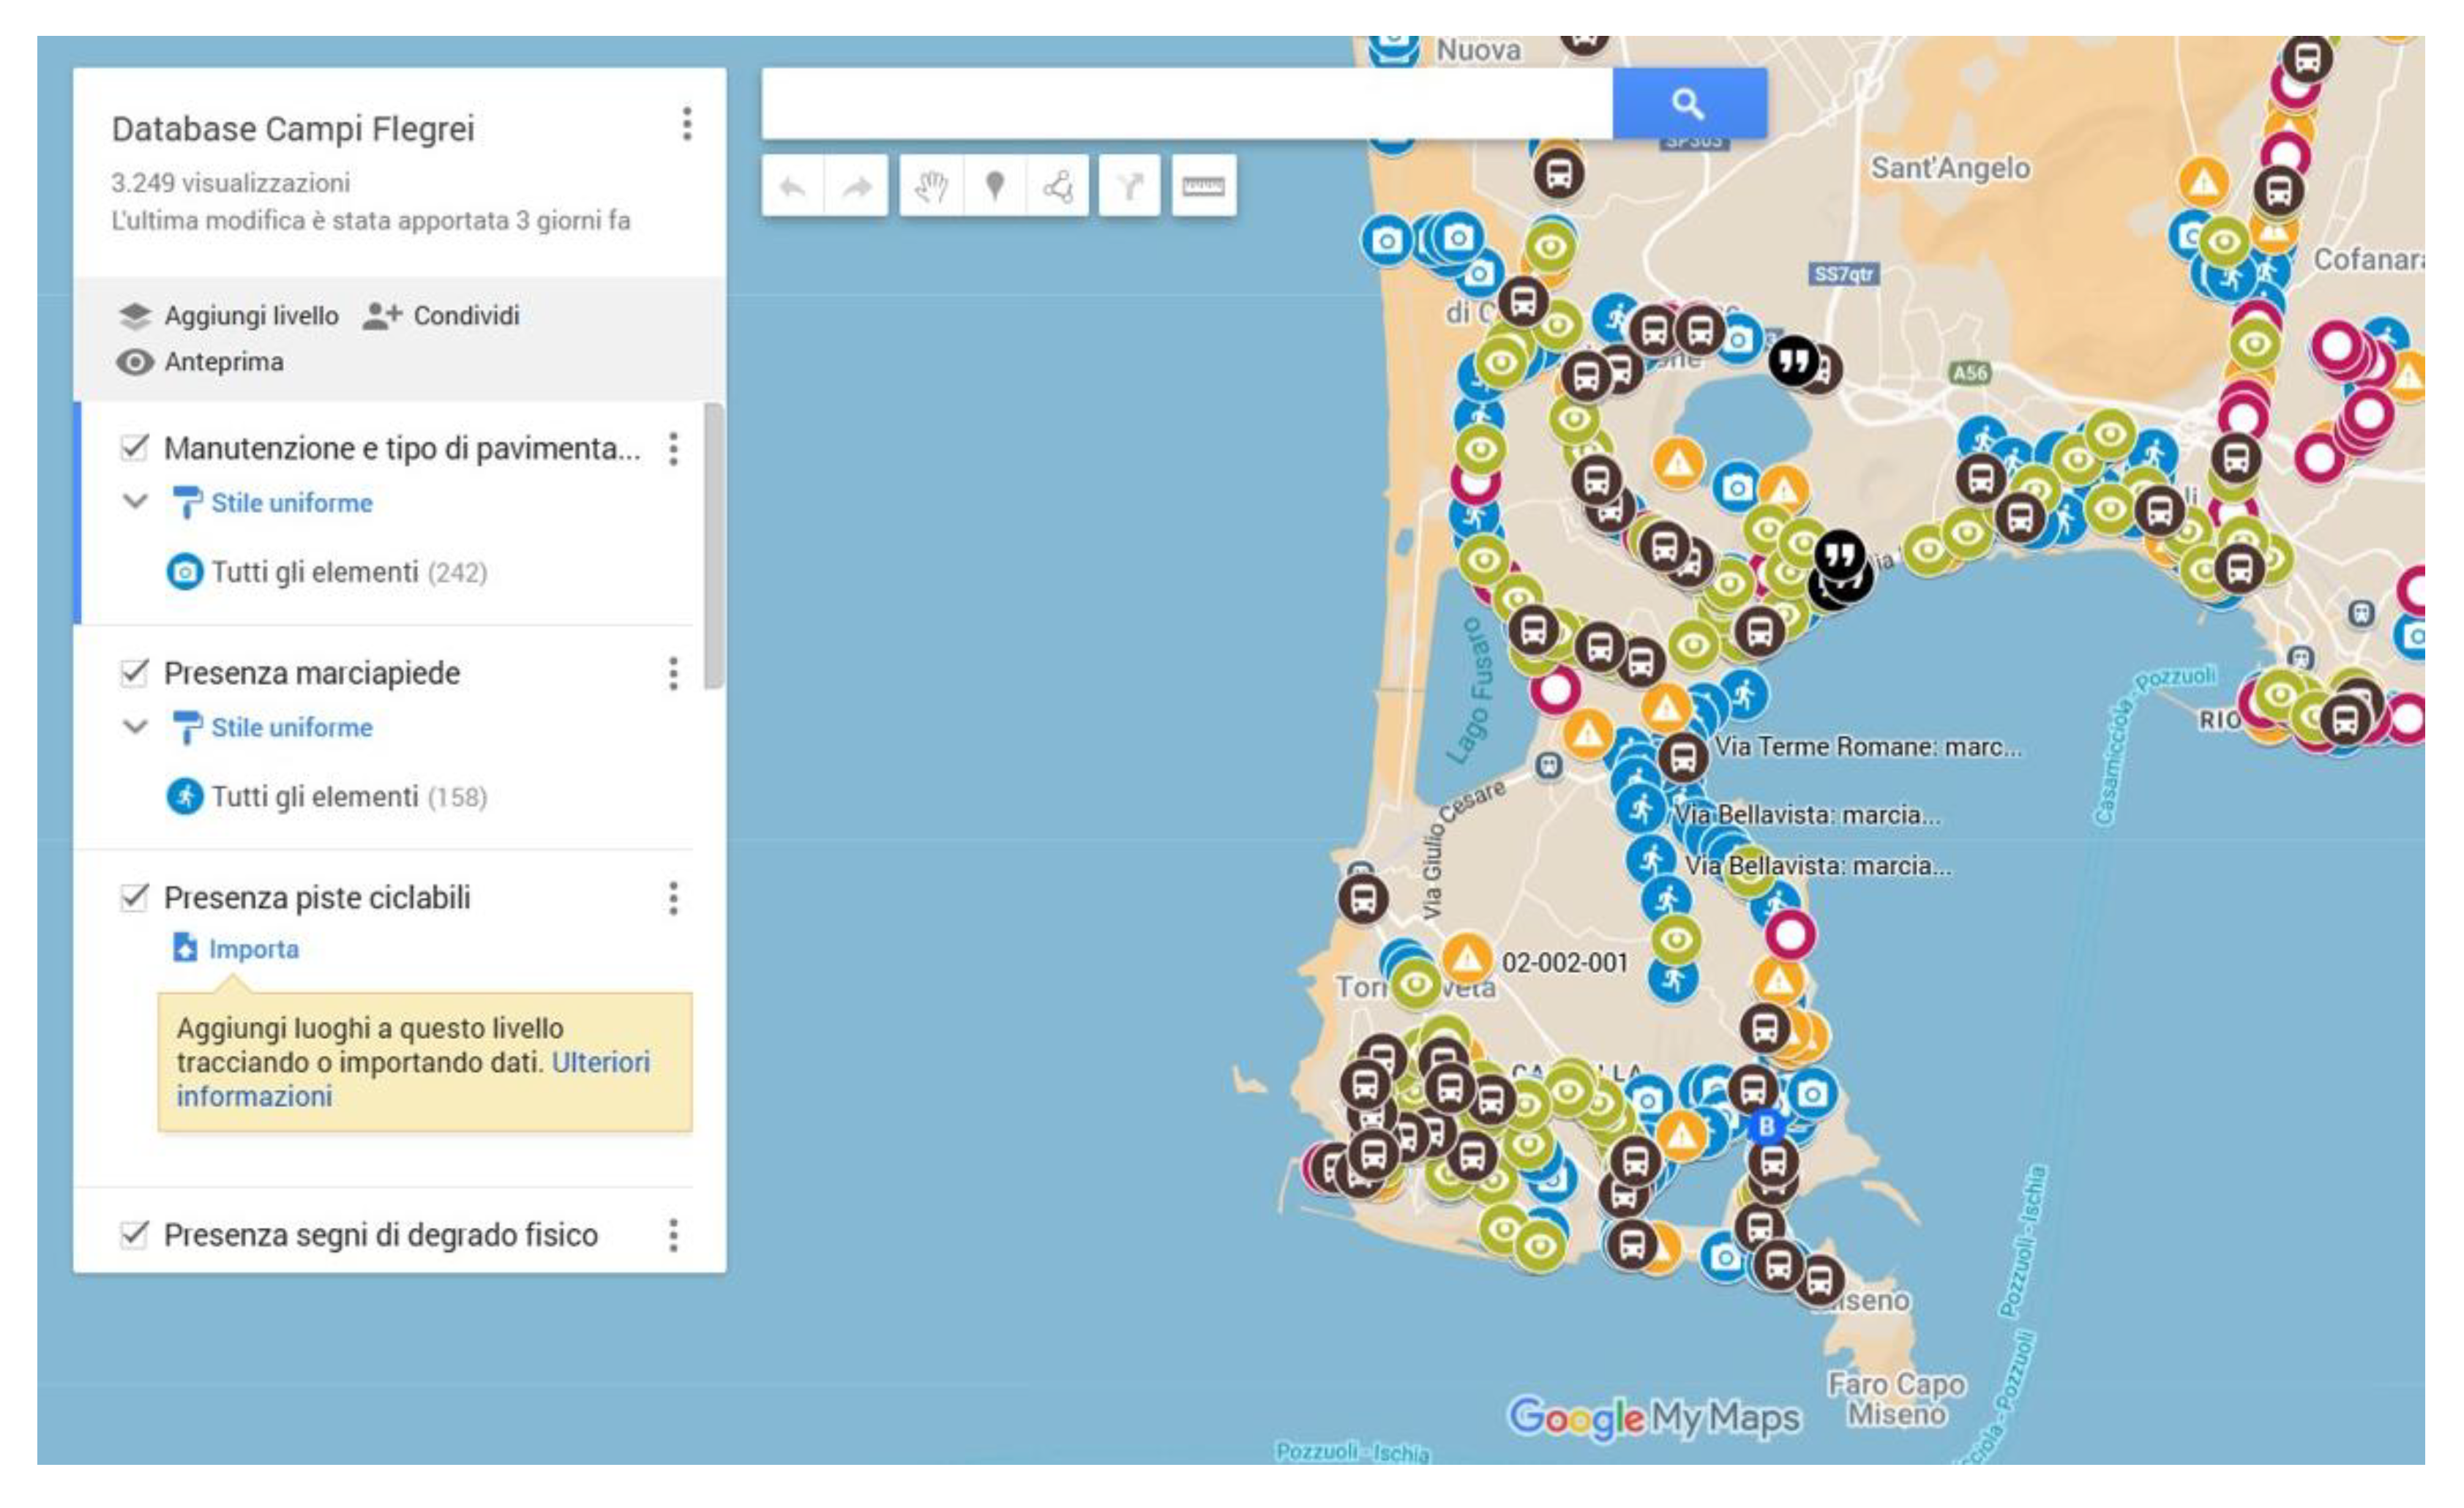Viewport: 2464px width, 1508px height.
Task: Uncheck Manutenzione e tipo di pavimenta layer
Action: (x=134, y=447)
